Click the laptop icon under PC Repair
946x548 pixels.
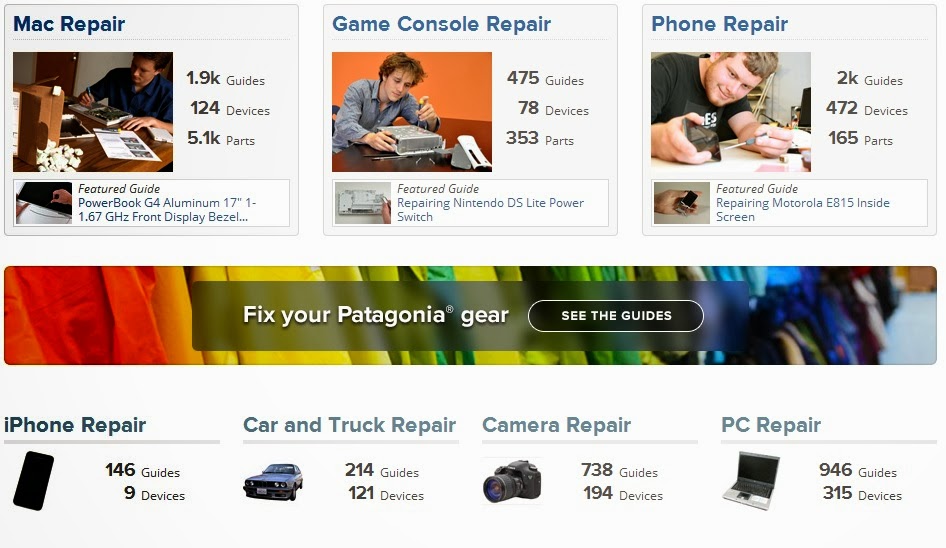pyautogui.click(x=751, y=481)
